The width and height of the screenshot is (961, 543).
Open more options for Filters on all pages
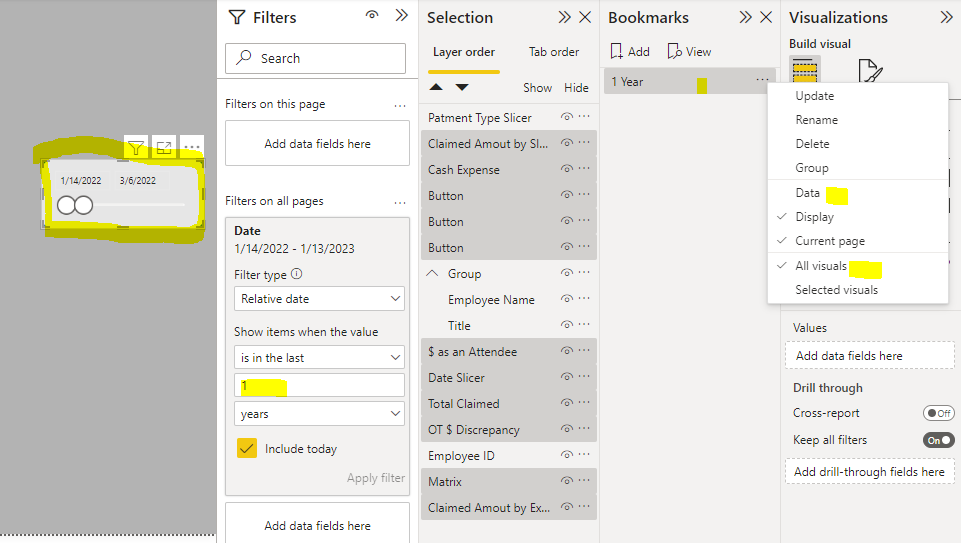400,202
